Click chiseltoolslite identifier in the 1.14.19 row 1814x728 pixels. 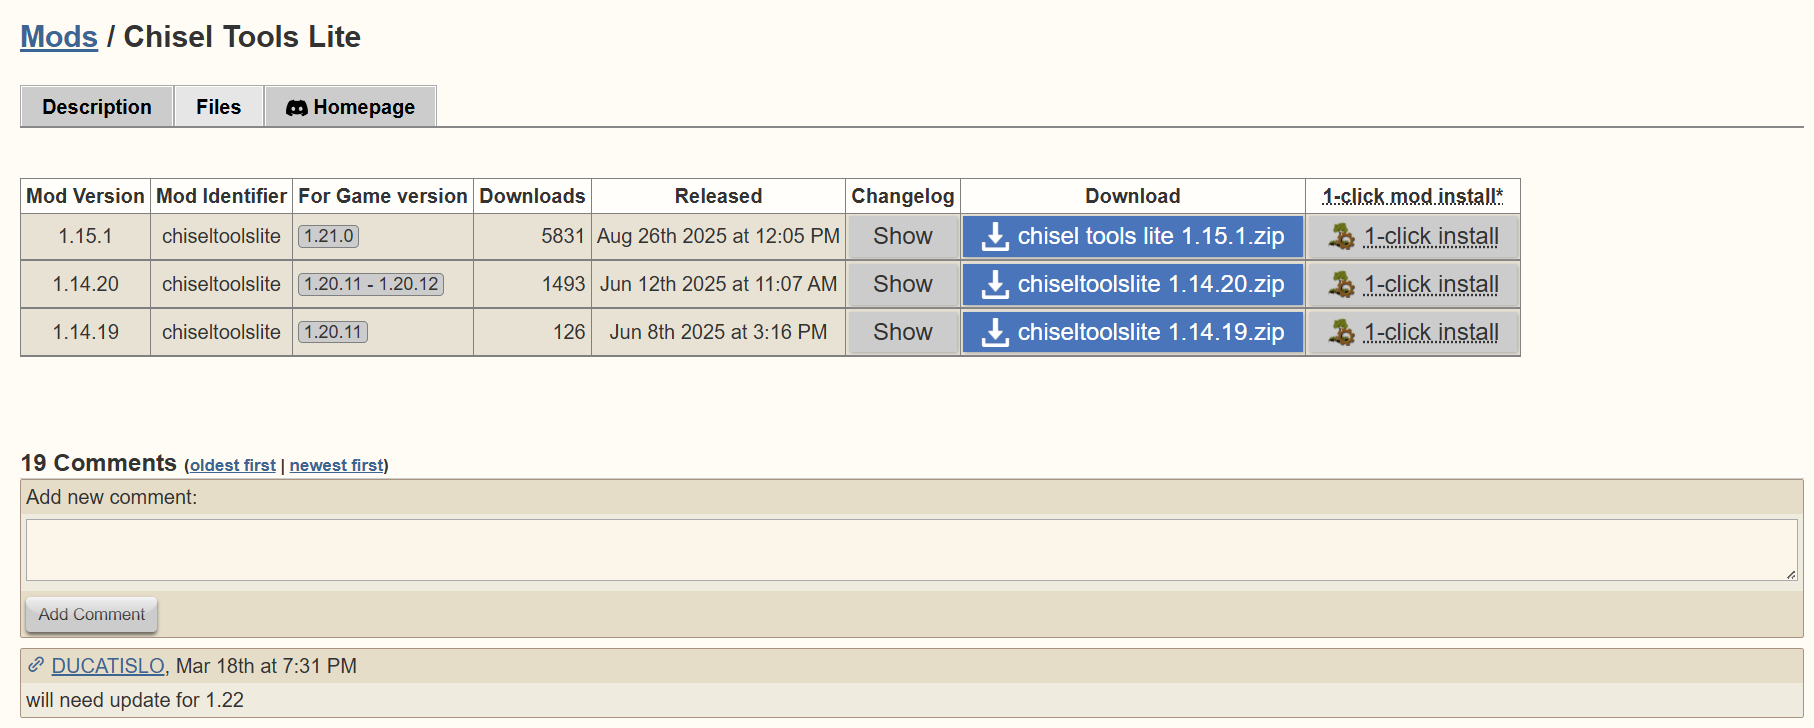pyautogui.click(x=221, y=333)
